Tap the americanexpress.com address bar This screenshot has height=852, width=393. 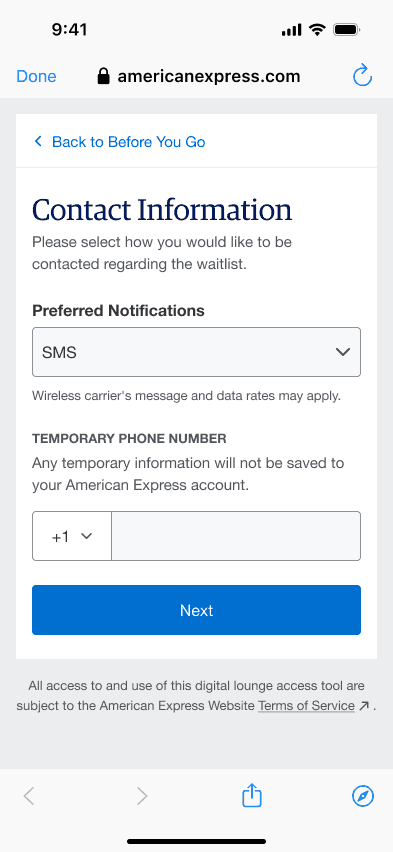pos(199,76)
